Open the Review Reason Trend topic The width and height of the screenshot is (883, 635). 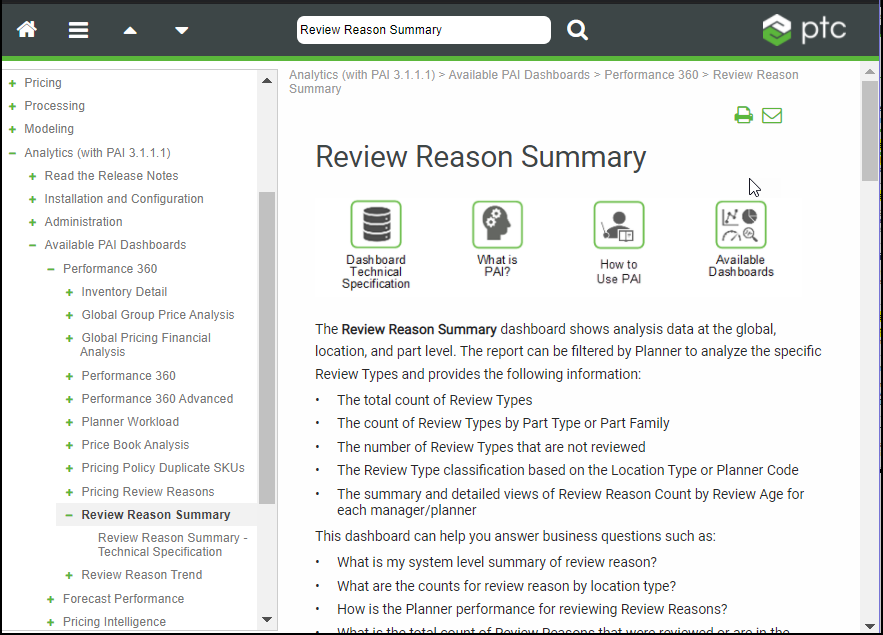click(142, 575)
